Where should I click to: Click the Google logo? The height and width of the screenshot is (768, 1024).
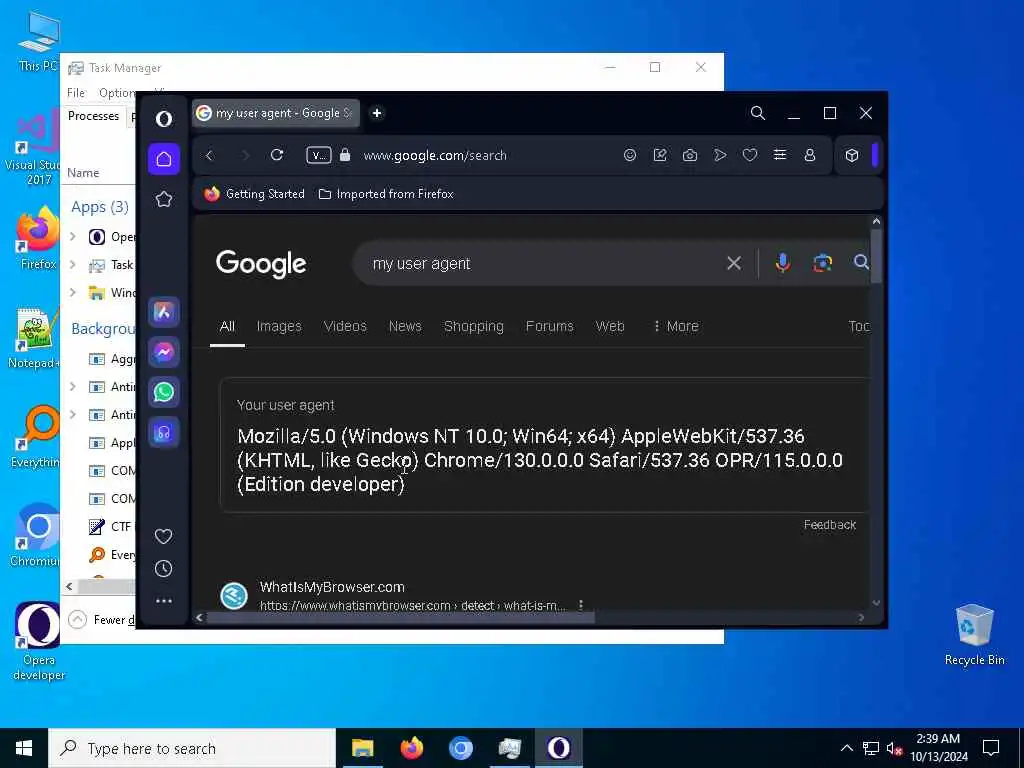click(261, 263)
